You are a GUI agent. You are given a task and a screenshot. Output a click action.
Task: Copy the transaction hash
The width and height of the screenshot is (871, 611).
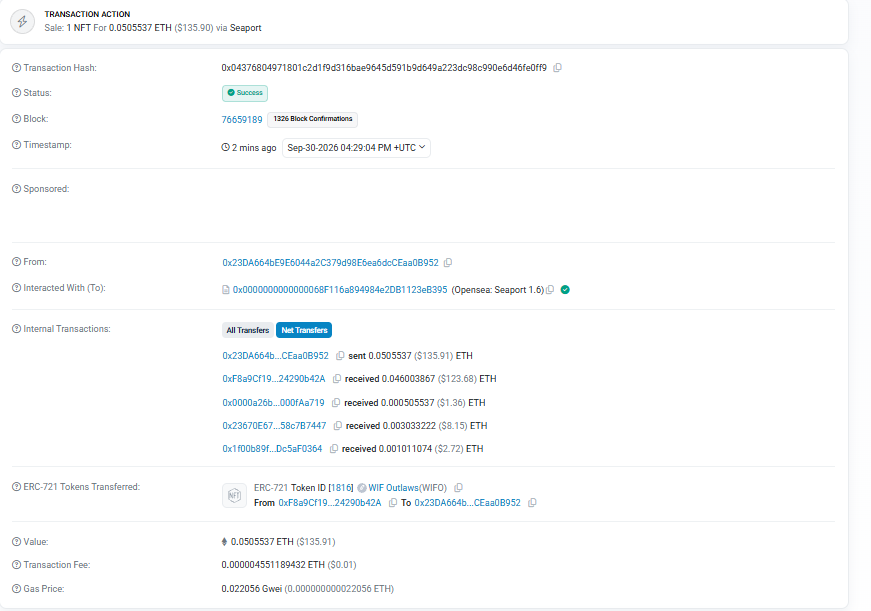coord(558,68)
